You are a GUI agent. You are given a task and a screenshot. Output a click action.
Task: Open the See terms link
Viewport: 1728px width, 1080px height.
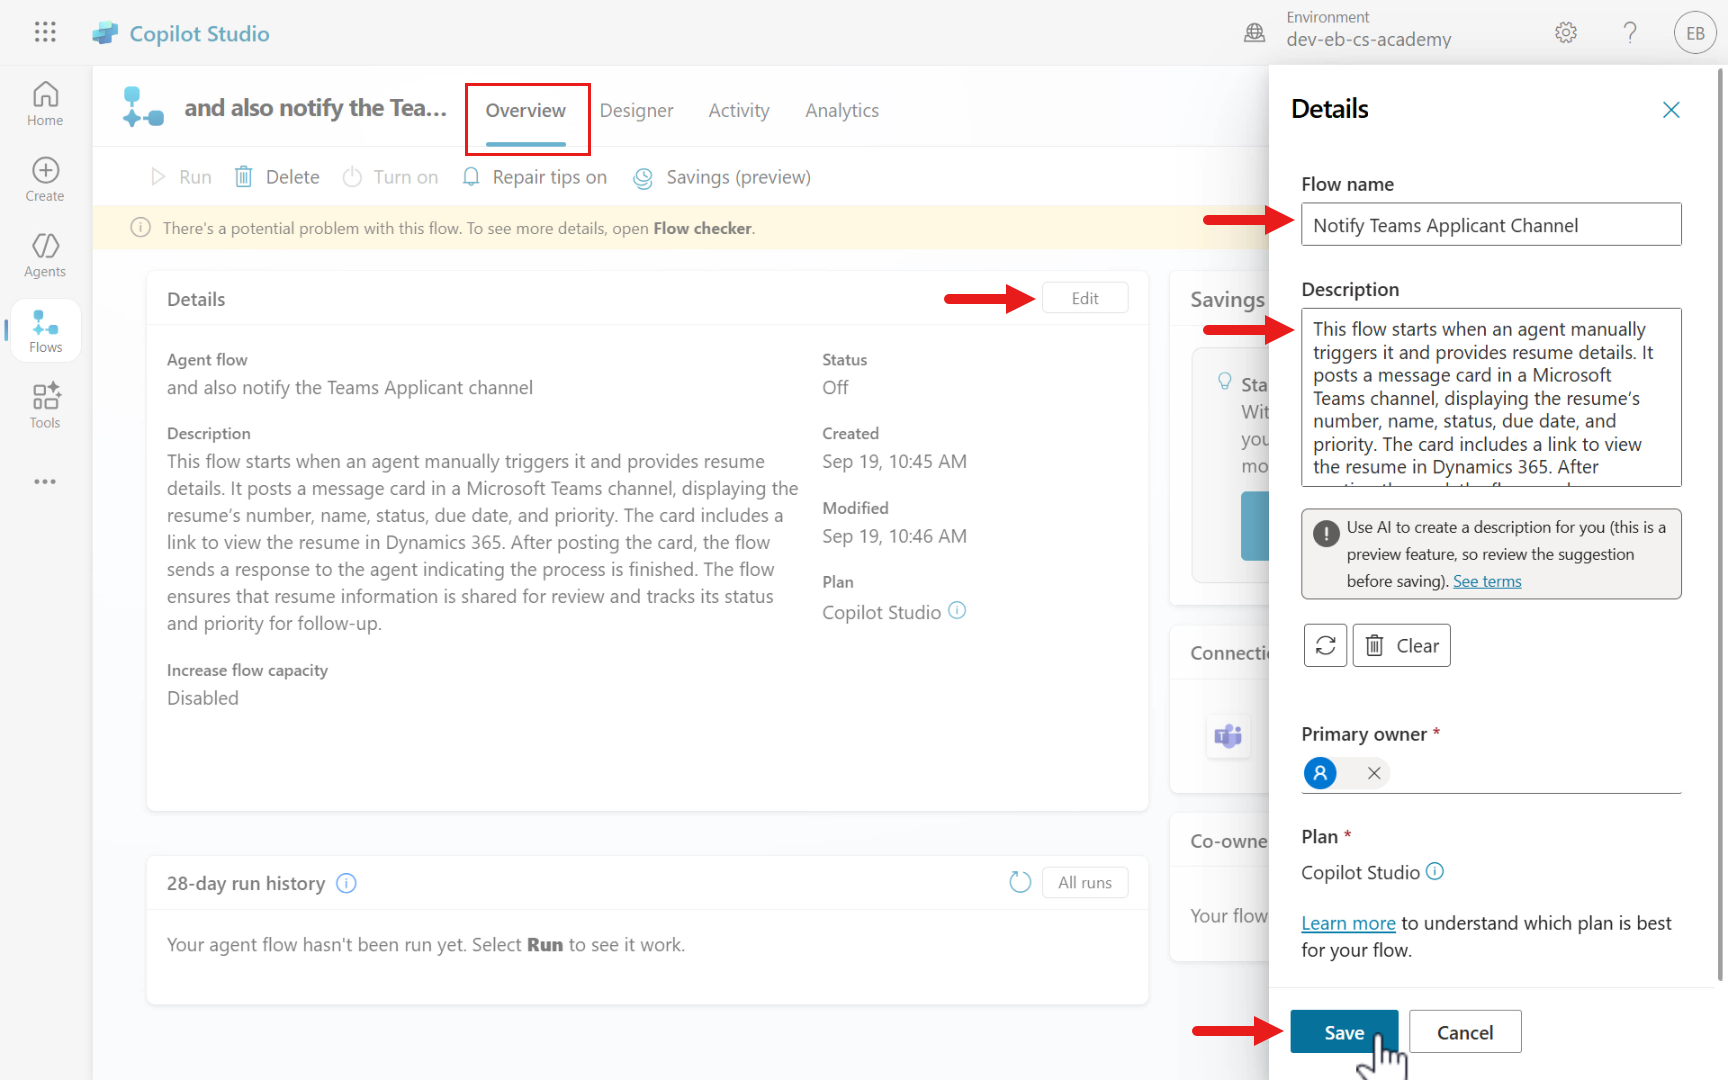click(x=1487, y=582)
